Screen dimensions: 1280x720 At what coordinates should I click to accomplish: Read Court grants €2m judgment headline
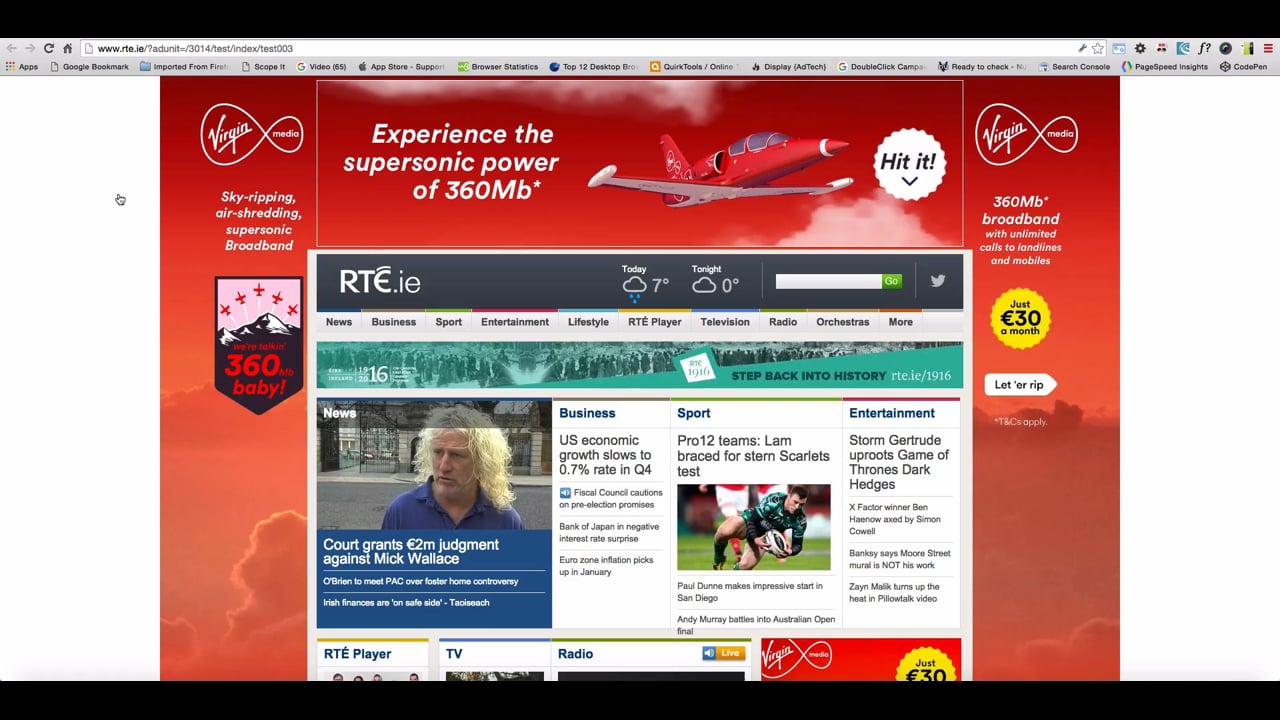tap(411, 551)
